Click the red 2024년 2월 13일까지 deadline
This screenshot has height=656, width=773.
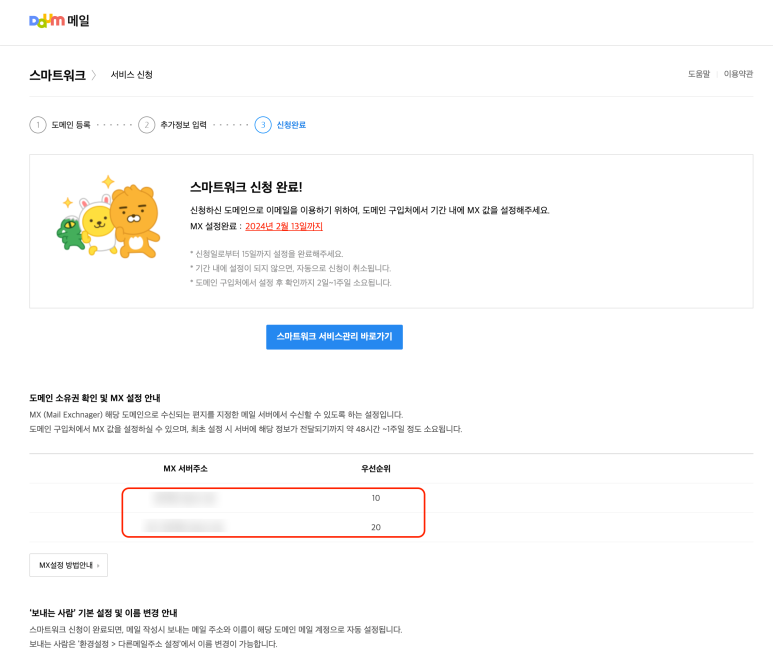pyautogui.click(x=284, y=226)
